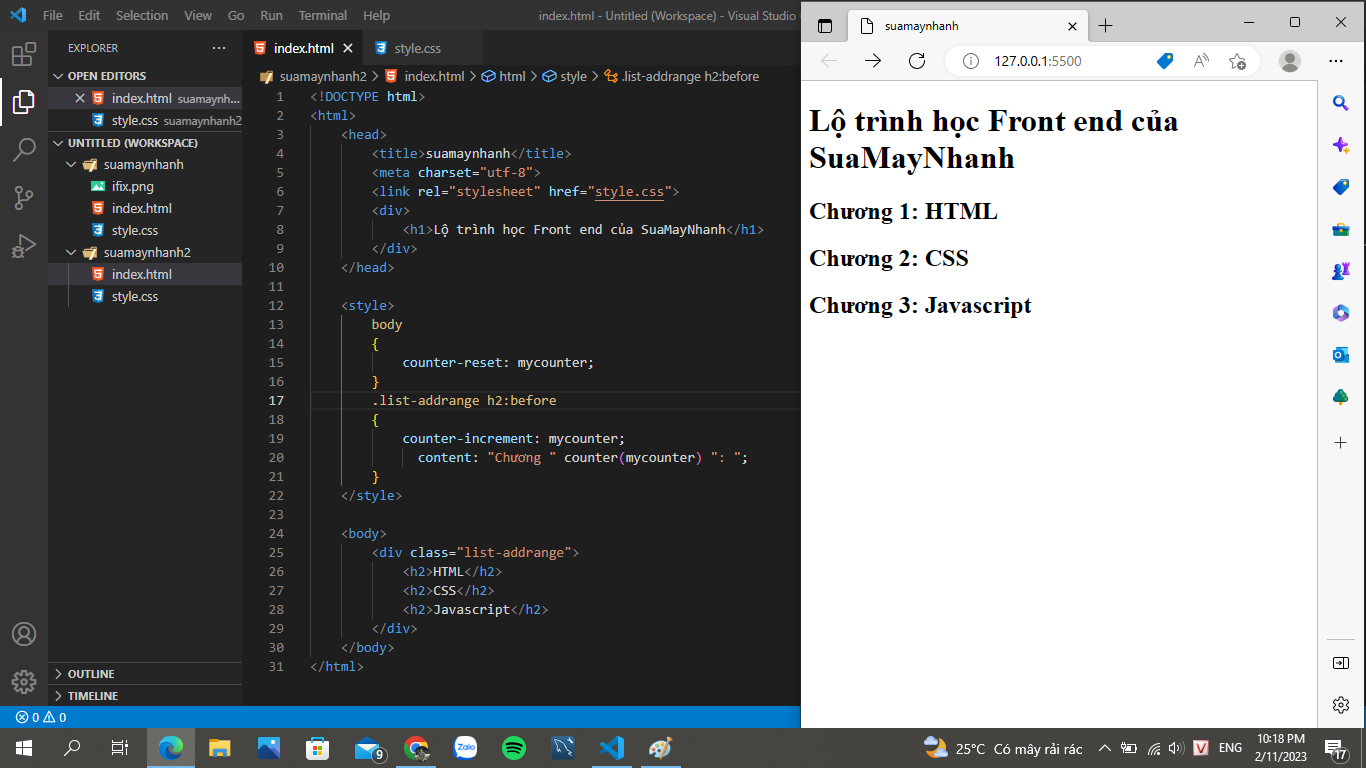Open the Run and Debug view
Viewport: 1366px width, 768px height.
tap(24, 246)
